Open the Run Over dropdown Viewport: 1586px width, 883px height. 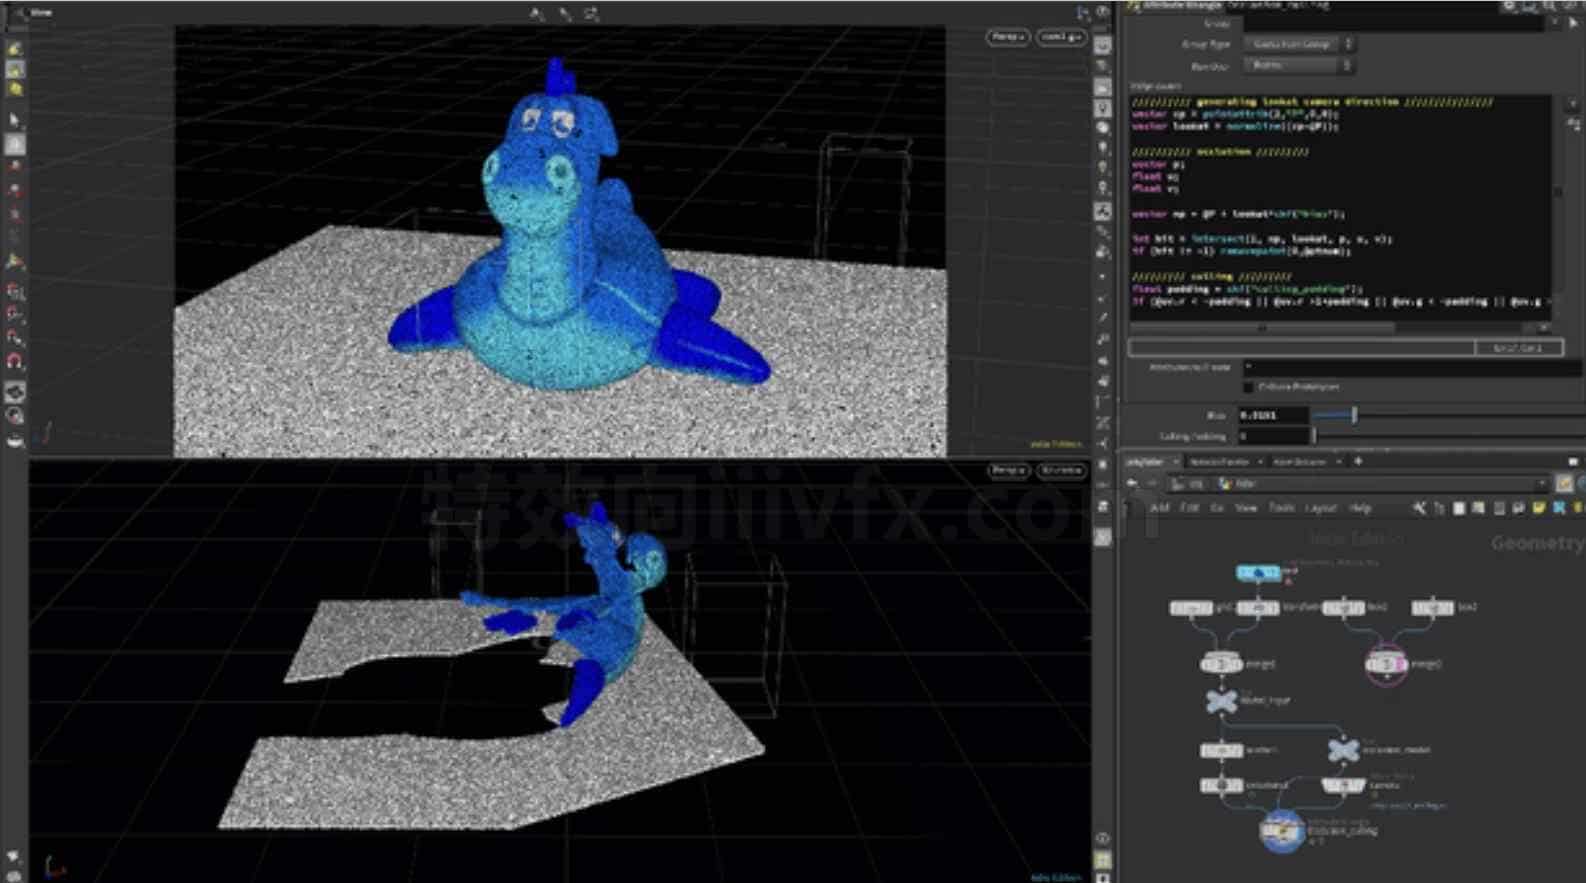(x=1298, y=65)
